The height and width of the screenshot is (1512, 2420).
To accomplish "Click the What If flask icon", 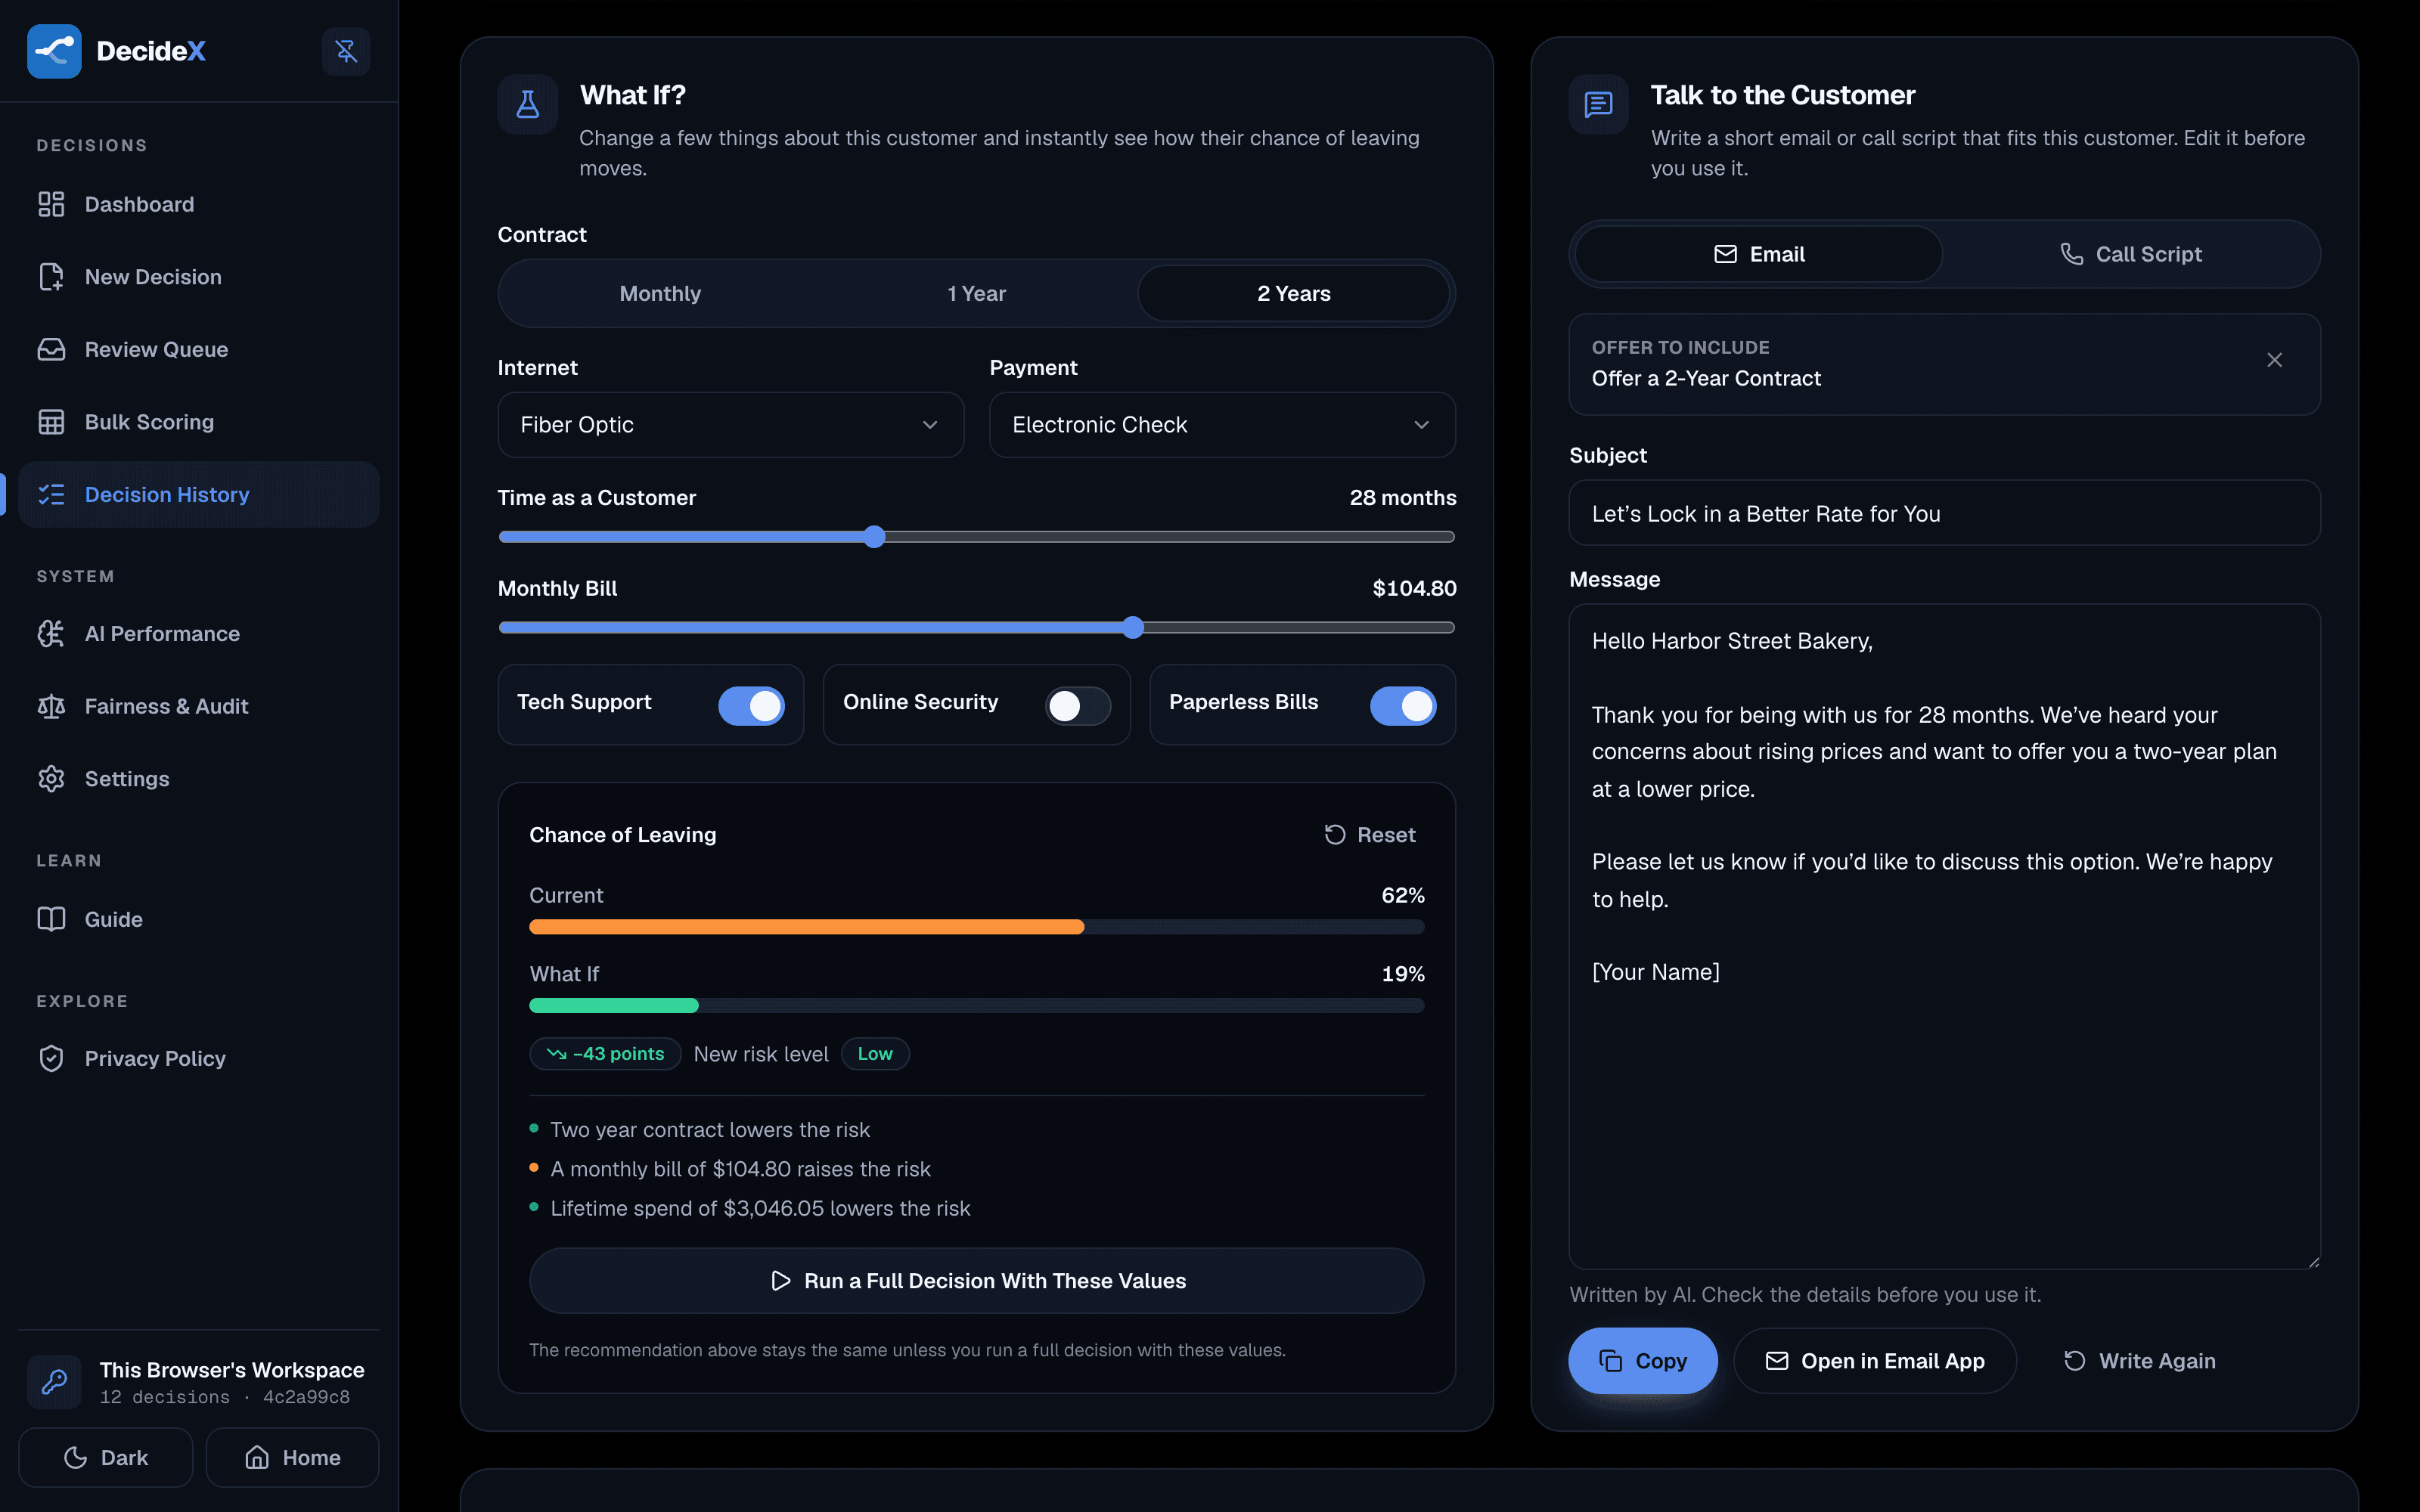I will click(528, 104).
